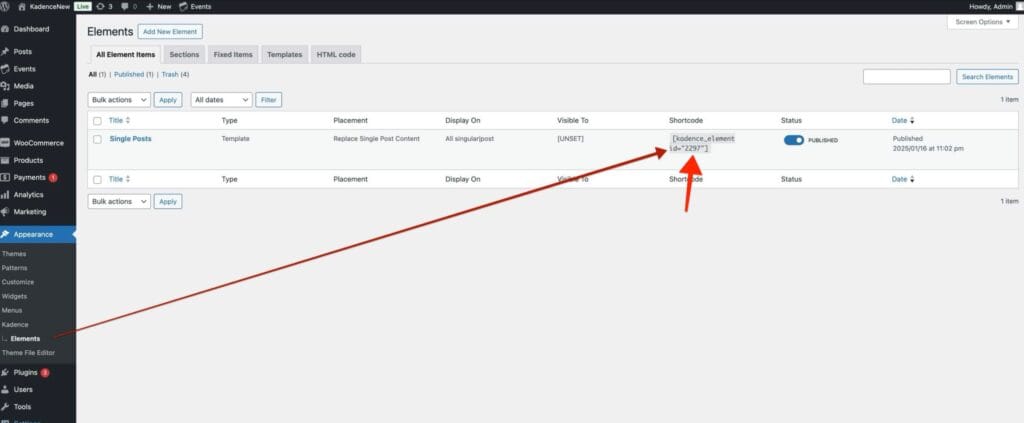Click the Dashboard icon in sidebar
The image size is (1024, 423).
[x=6, y=29]
